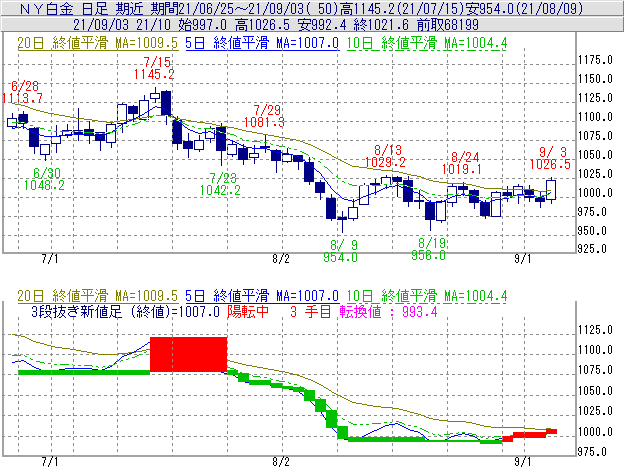Click the 9/3 1026.5 peak label

(550, 158)
